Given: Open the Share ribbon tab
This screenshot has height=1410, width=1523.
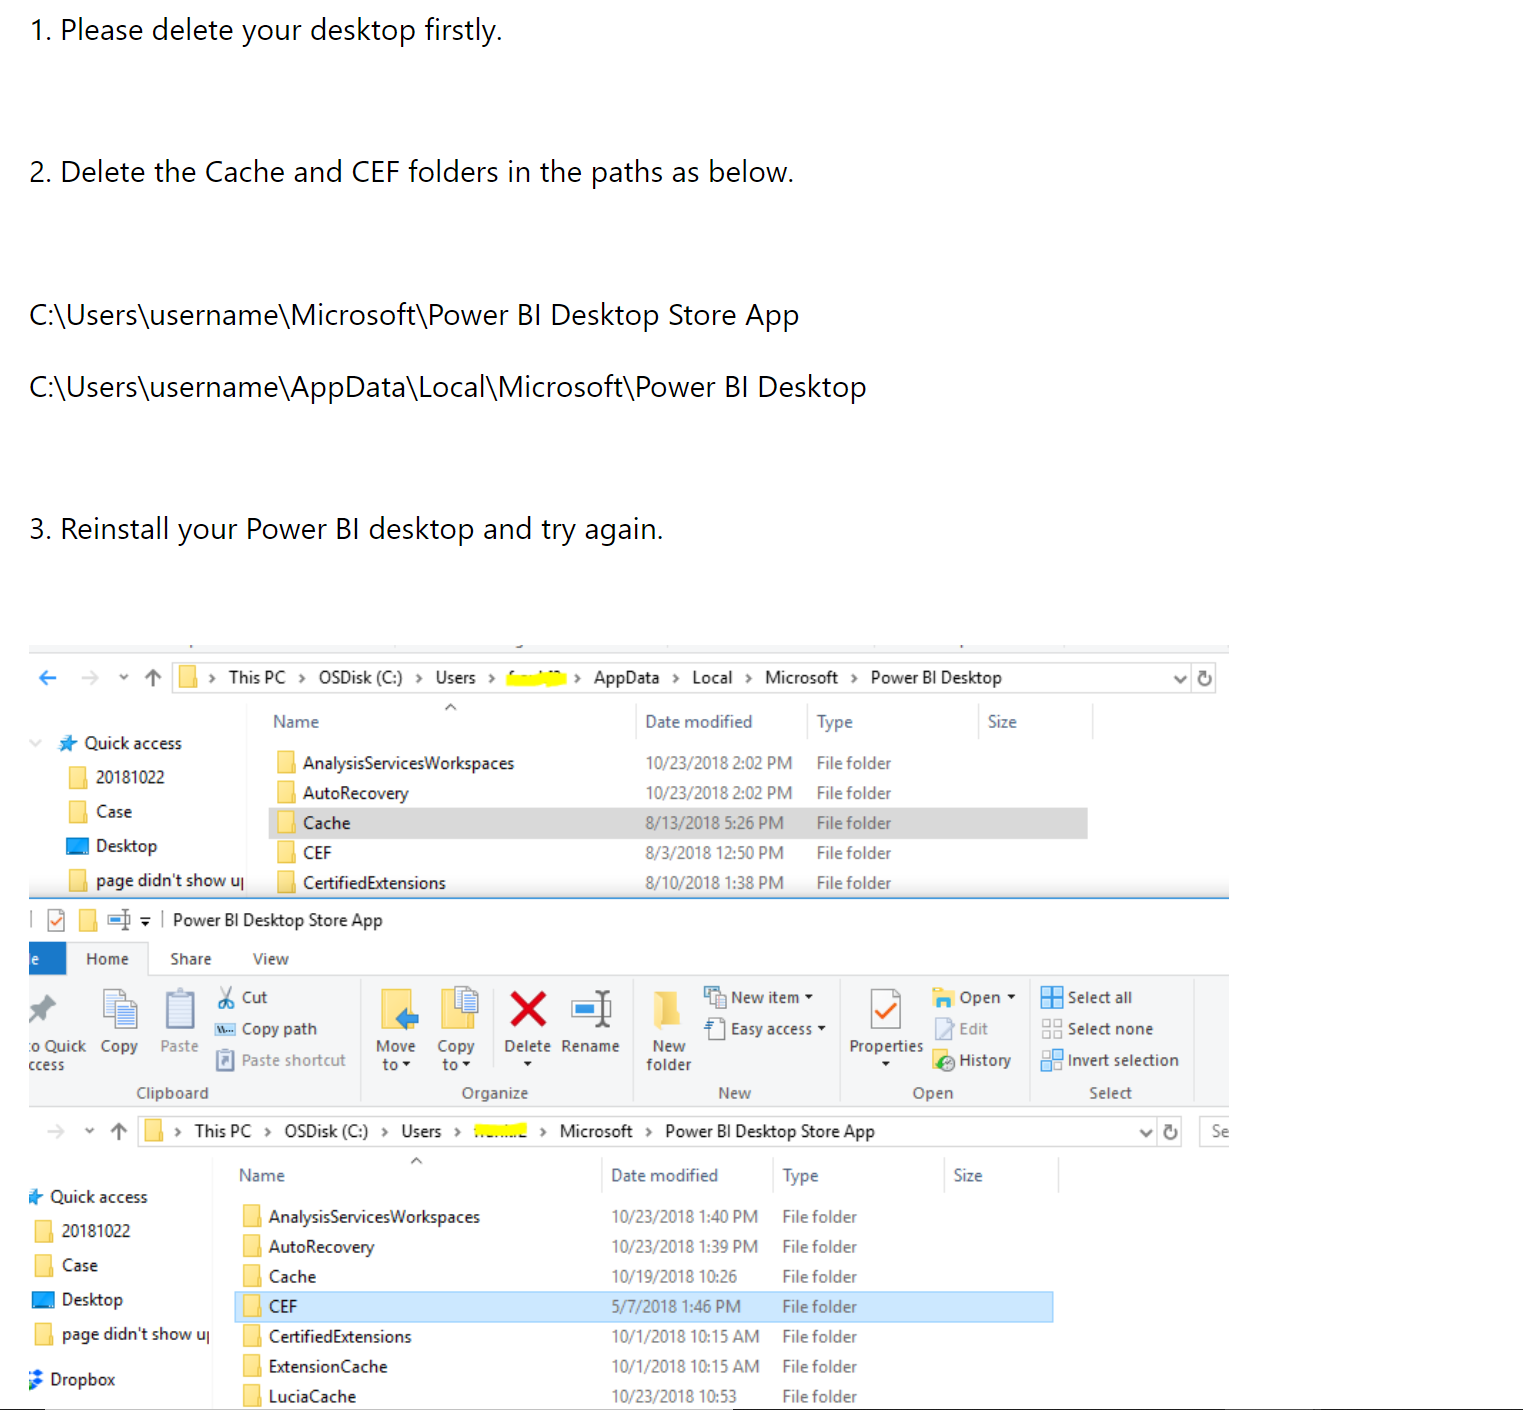Looking at the screenshot, I should pyautogui.click(x=190, y=959).
